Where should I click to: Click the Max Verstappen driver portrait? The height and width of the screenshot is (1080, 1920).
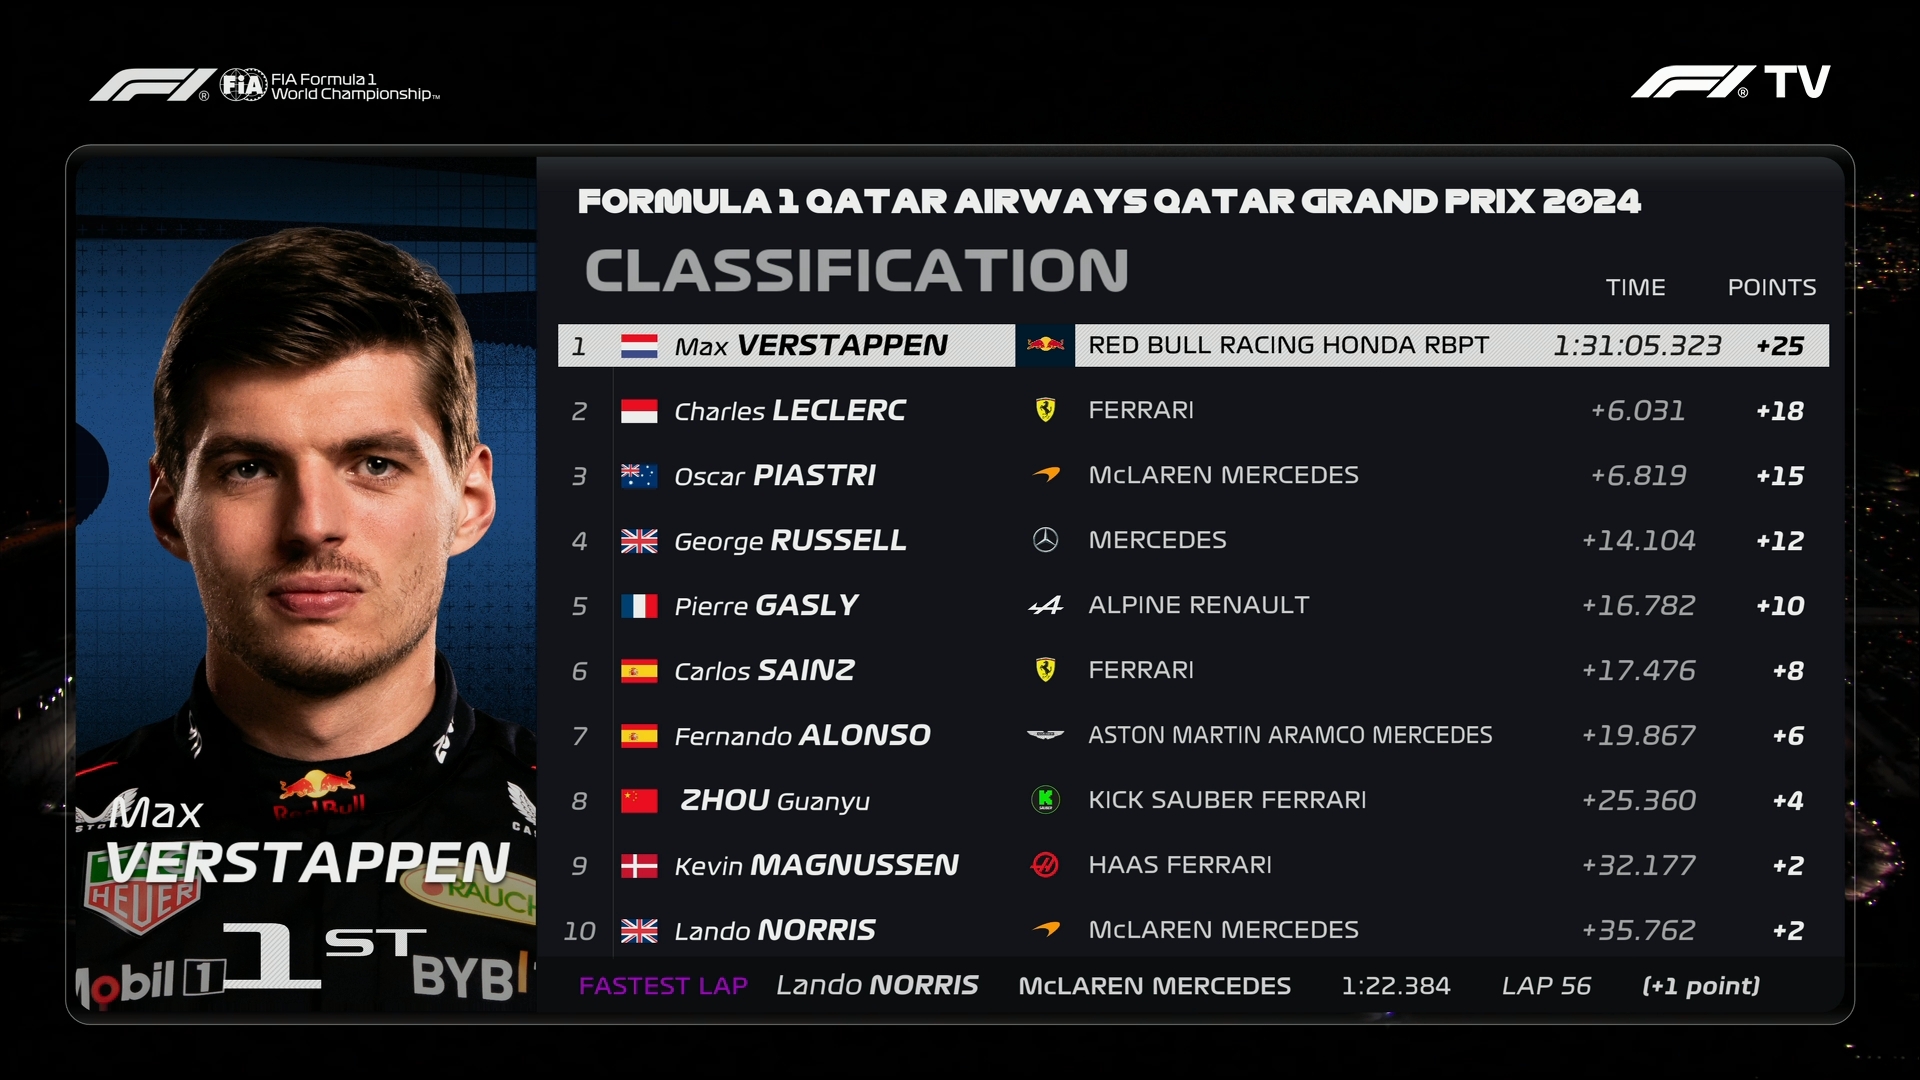click(306, 585)
